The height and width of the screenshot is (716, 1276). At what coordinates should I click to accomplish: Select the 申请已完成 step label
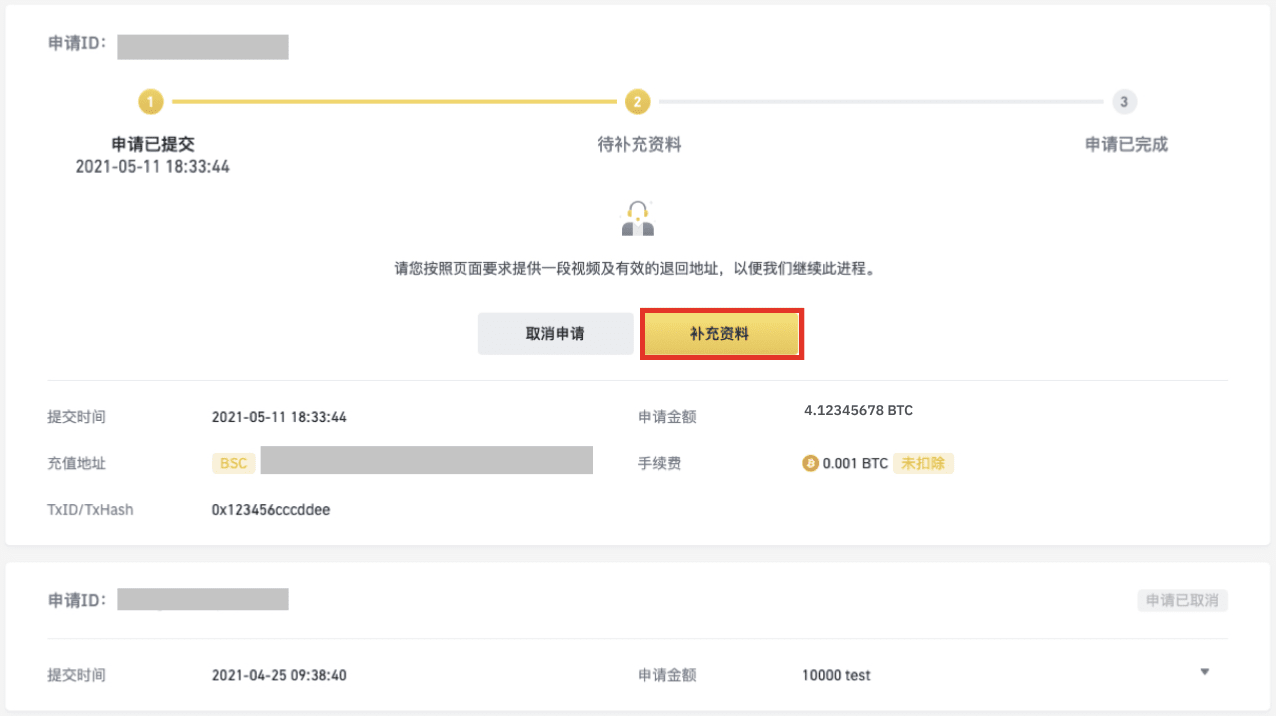(x=1126, y=144)
